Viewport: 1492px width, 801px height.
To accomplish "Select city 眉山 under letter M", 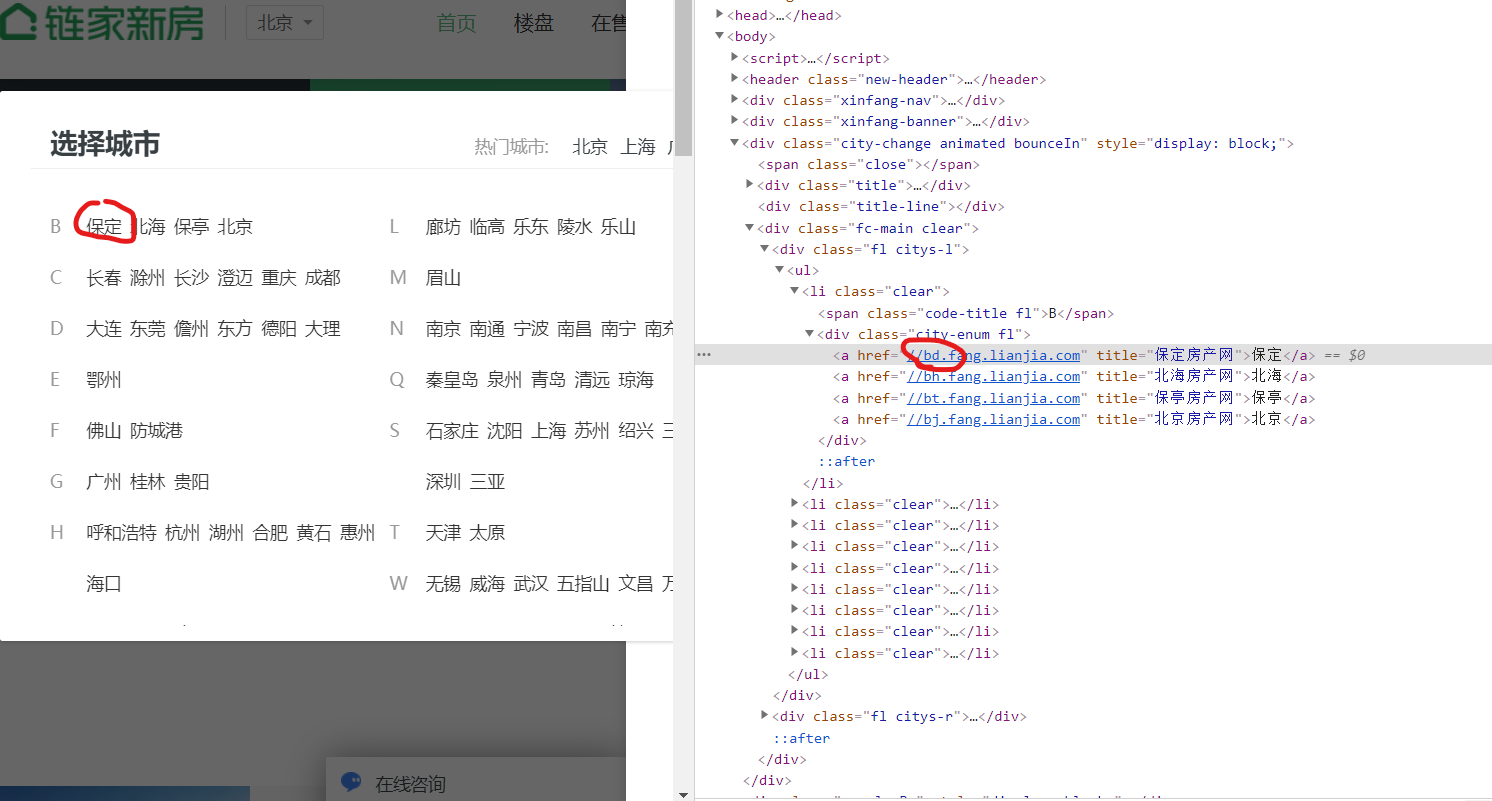I will [x=443, y=278].
